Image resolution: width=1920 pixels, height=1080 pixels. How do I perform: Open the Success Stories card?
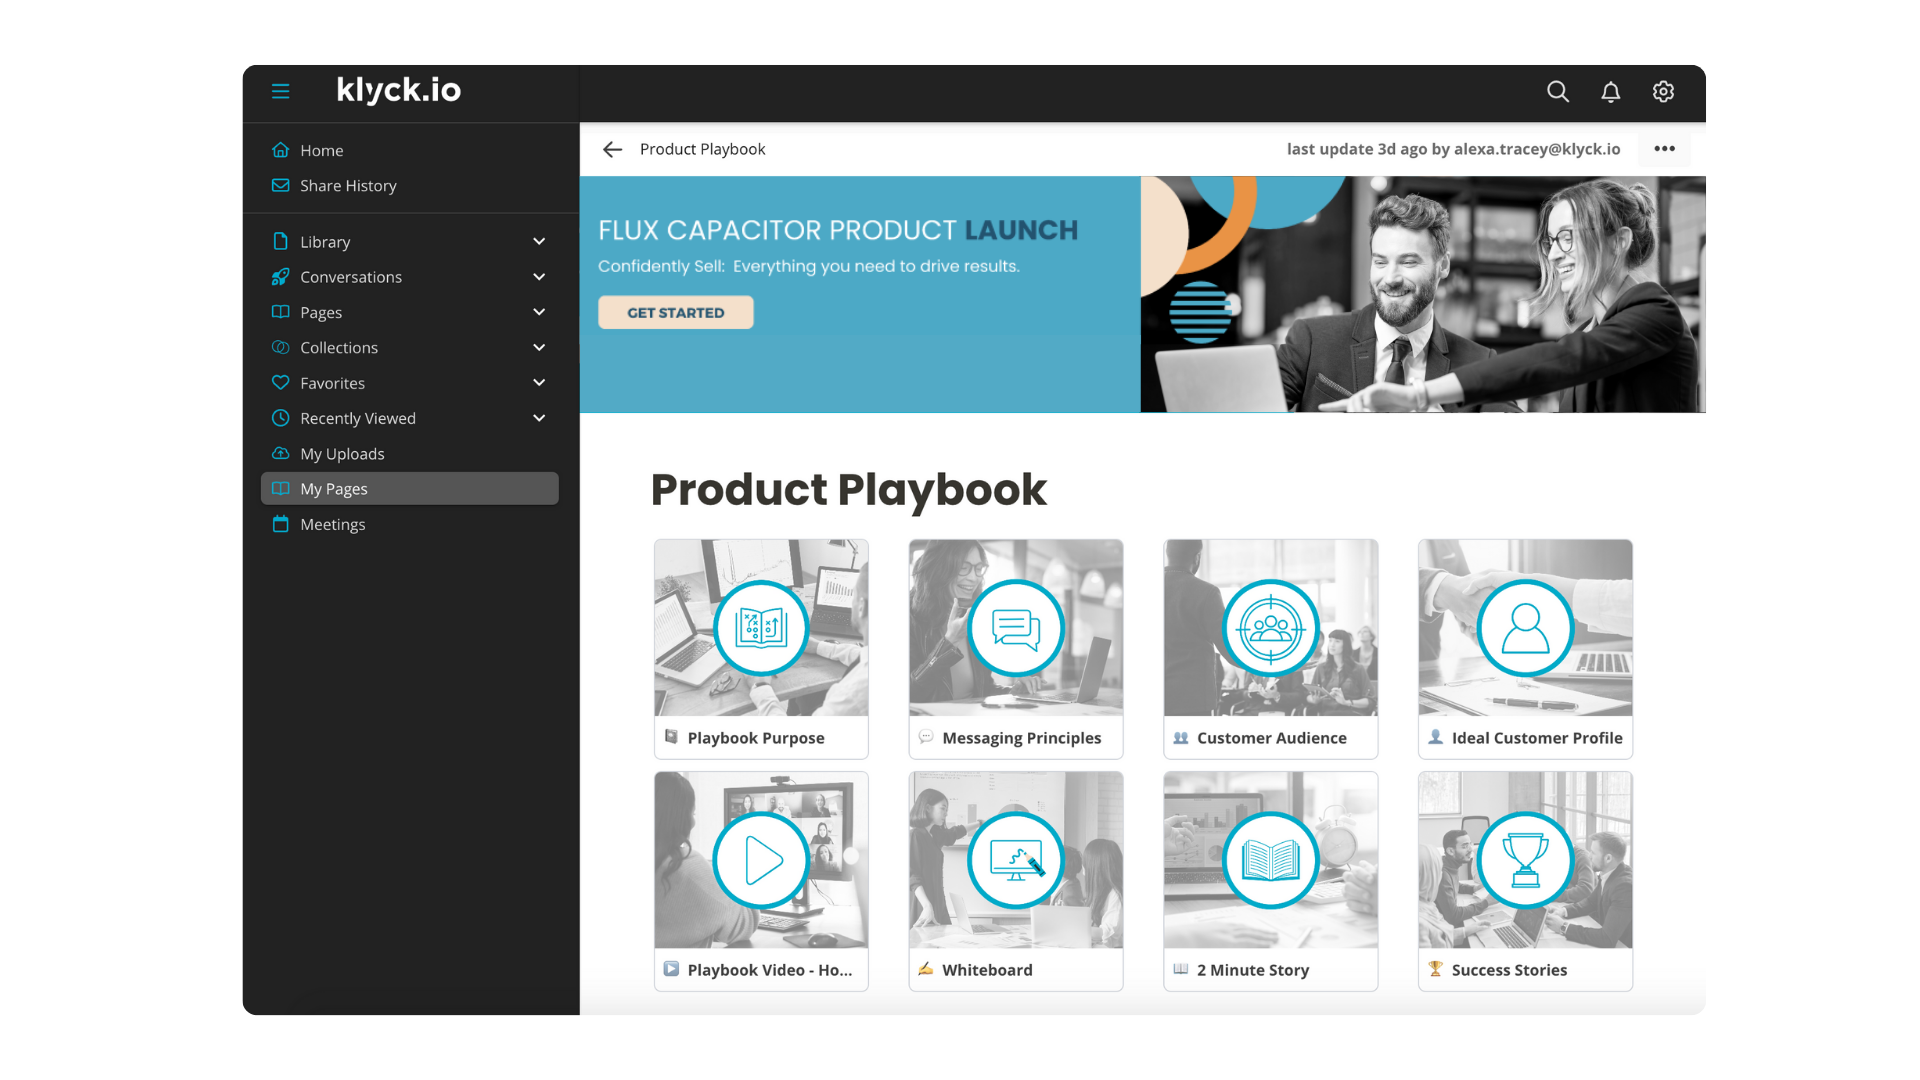click(1524, 860)
